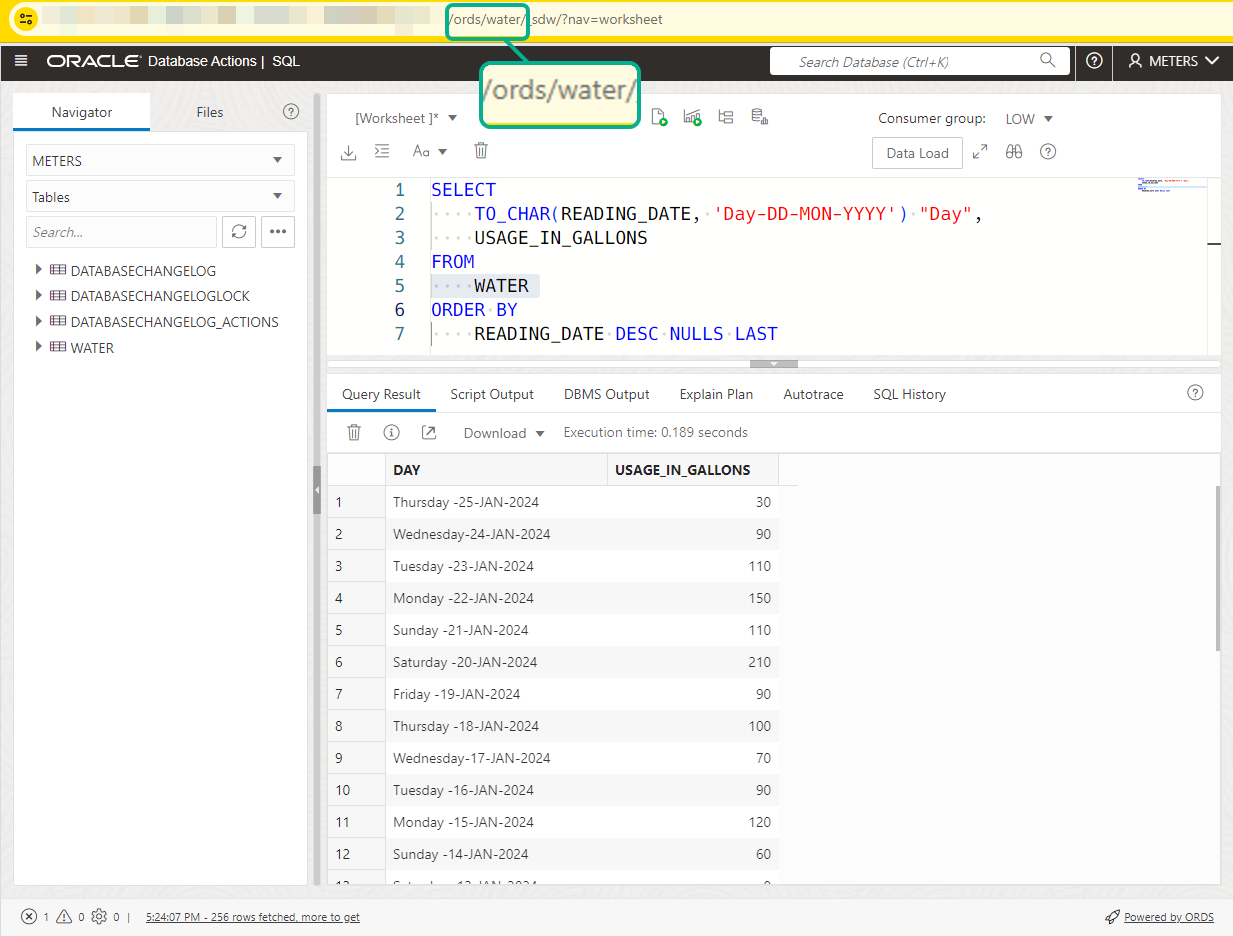This screenshot has height=936, width=1233.
Task: Click the Navigator Search field
Action: (121, 232)
